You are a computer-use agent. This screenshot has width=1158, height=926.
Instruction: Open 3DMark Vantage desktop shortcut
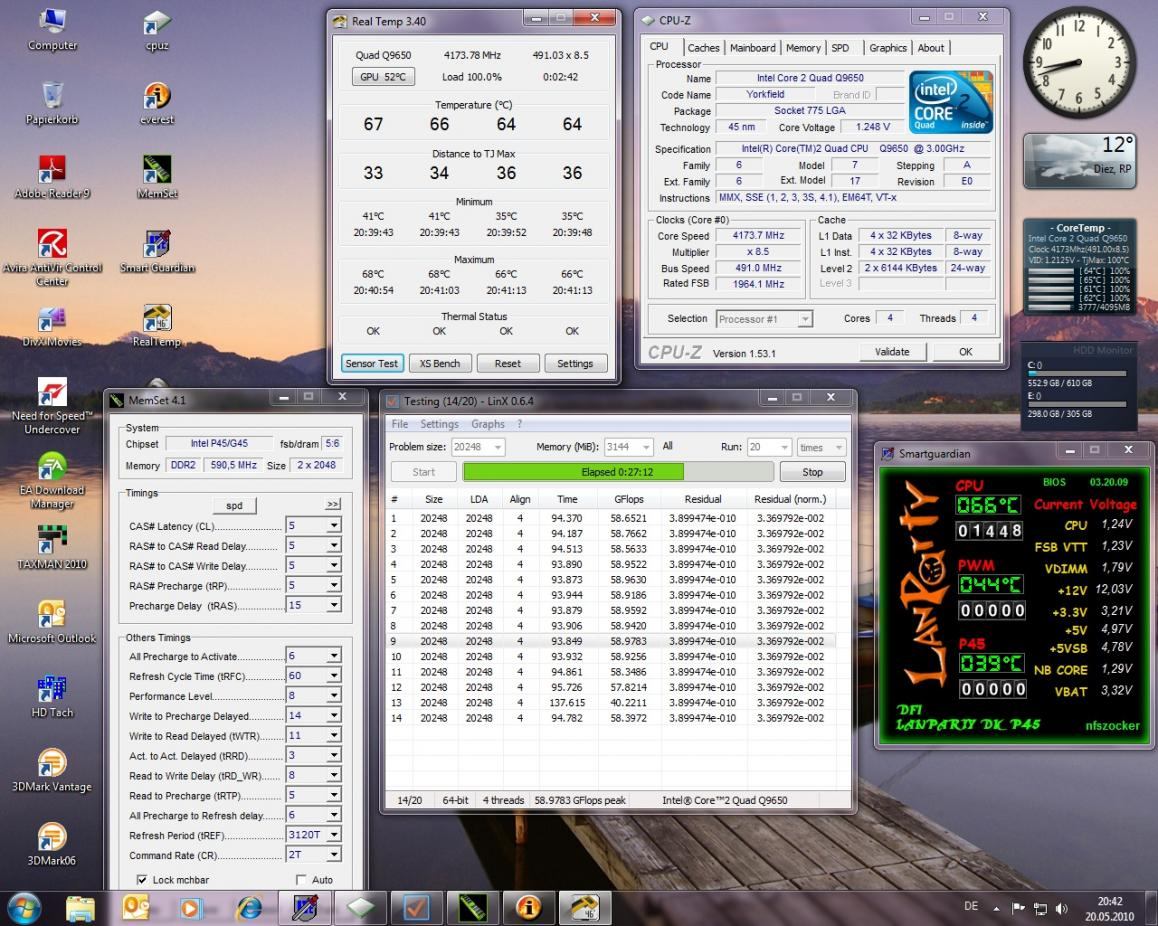click(x=51, y=765)
